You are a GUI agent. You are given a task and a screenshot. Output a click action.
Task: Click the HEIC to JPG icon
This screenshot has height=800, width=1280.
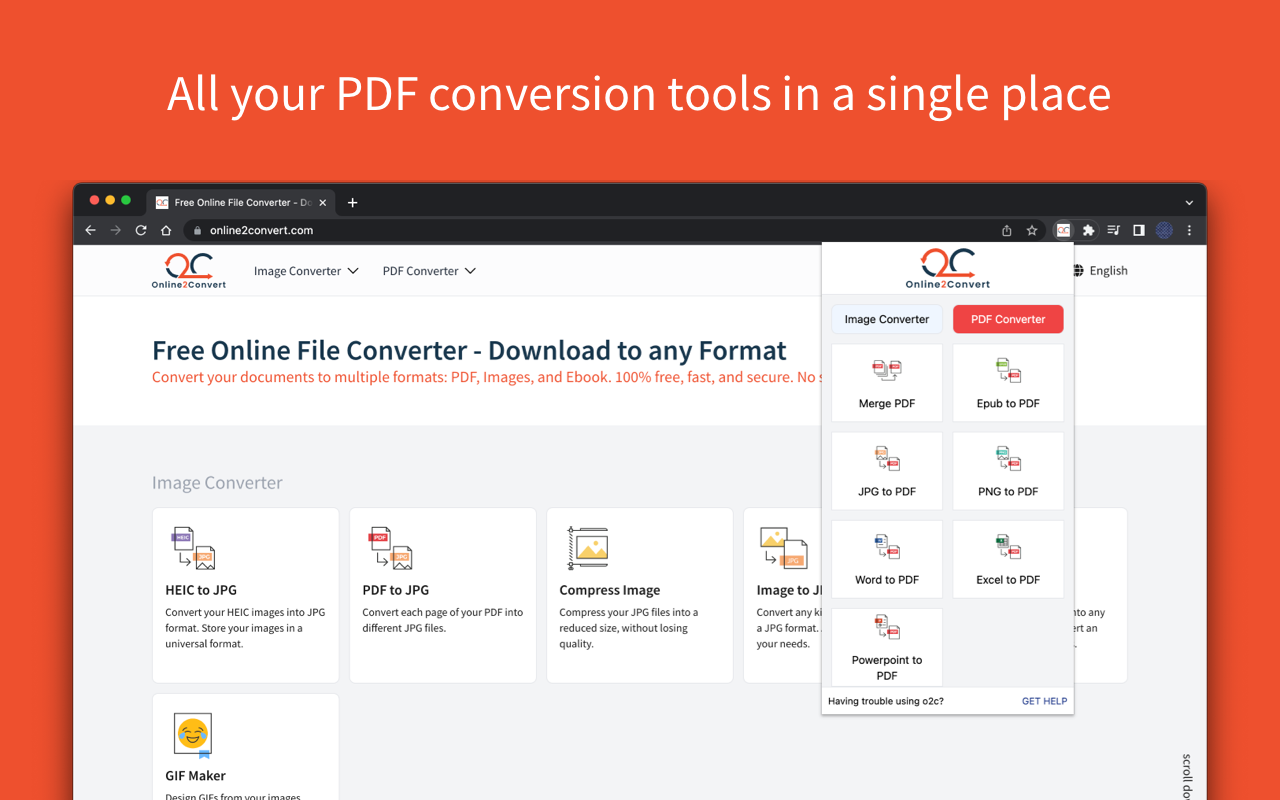point(193,548)
